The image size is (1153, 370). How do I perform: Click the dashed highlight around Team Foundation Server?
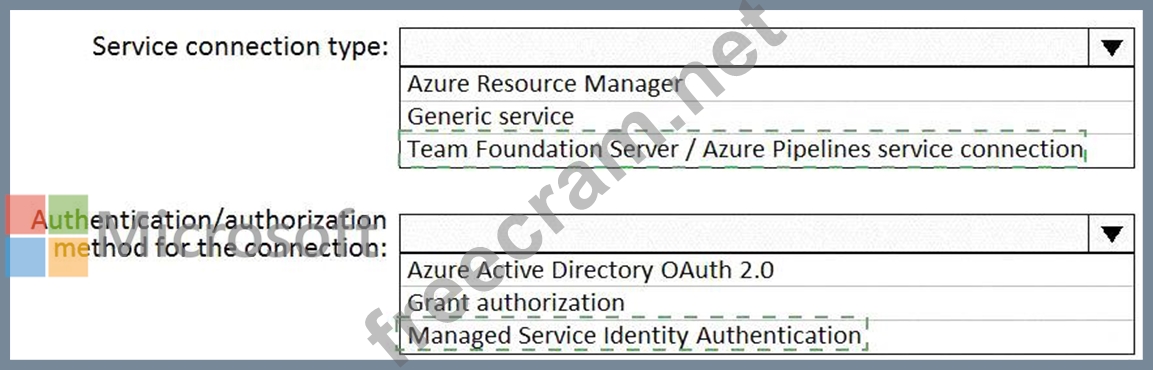(x=742, y=149)
